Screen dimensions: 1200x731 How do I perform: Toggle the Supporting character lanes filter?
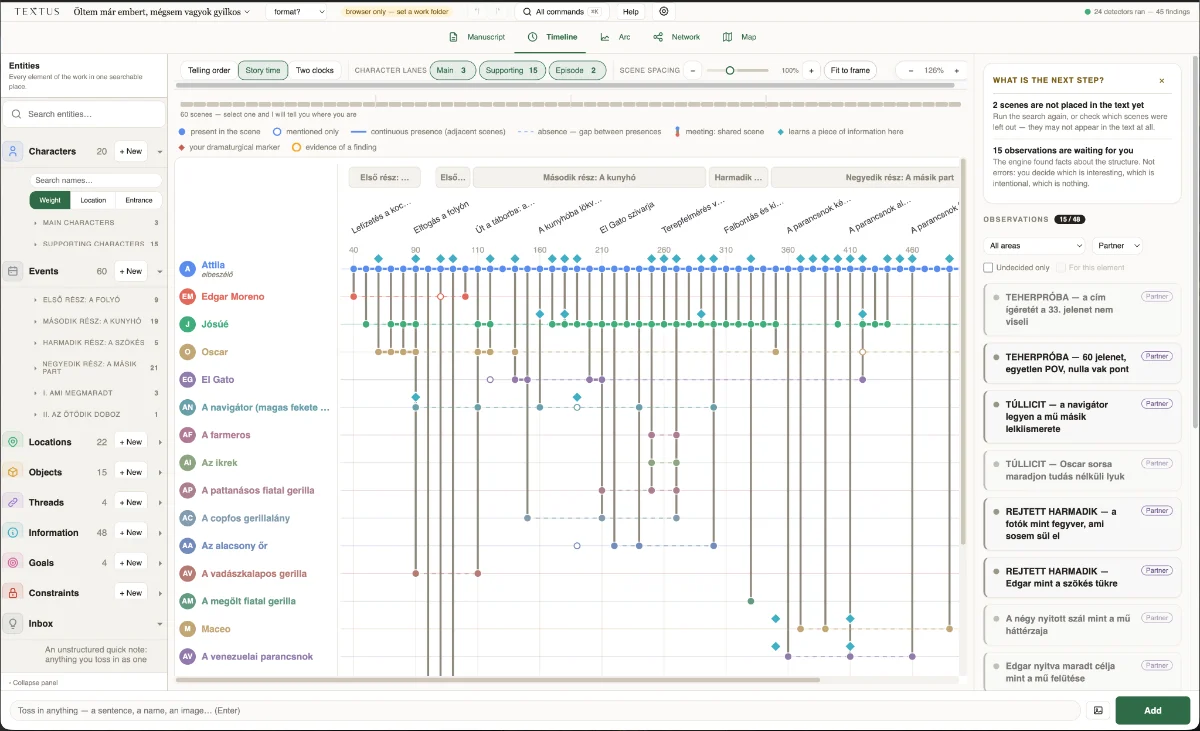(512, 71)
